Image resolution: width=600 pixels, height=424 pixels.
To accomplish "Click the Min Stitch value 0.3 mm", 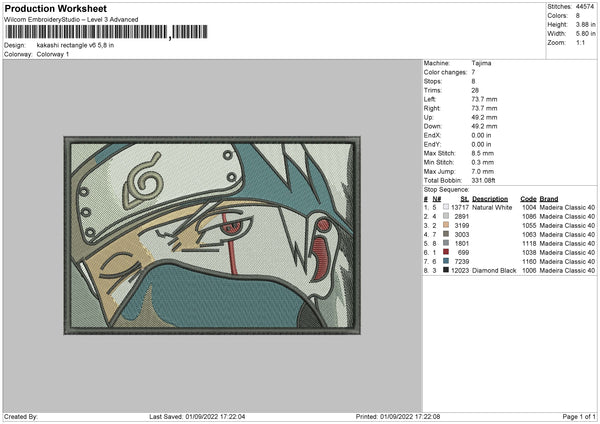I will point(483,162).
